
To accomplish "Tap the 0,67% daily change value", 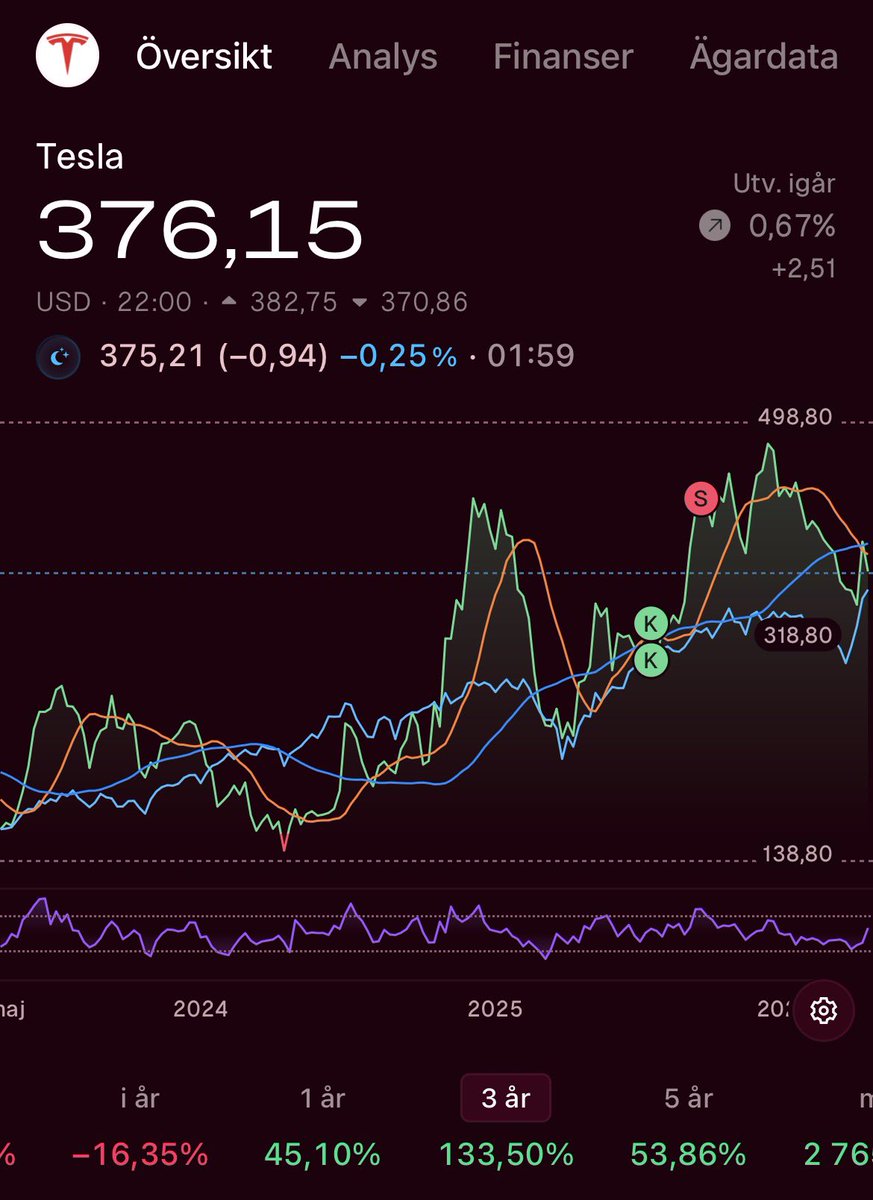I will click(x=792, y=228).
